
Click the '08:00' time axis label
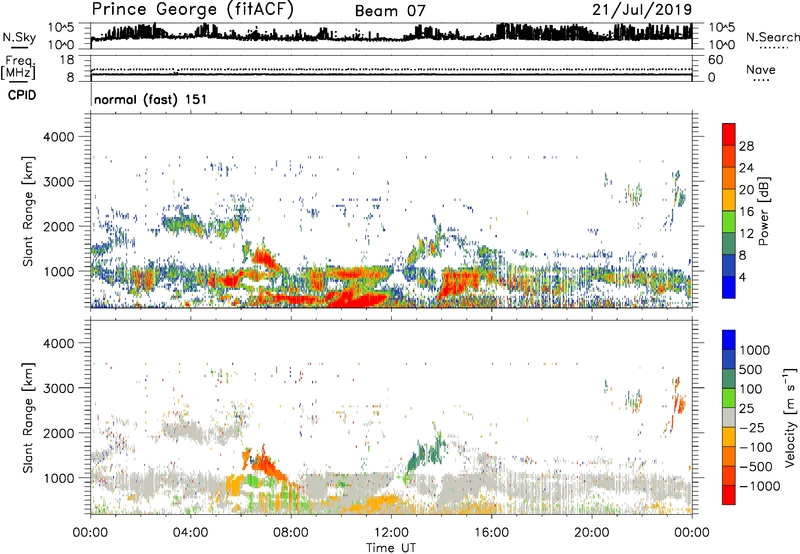point(291,533)
